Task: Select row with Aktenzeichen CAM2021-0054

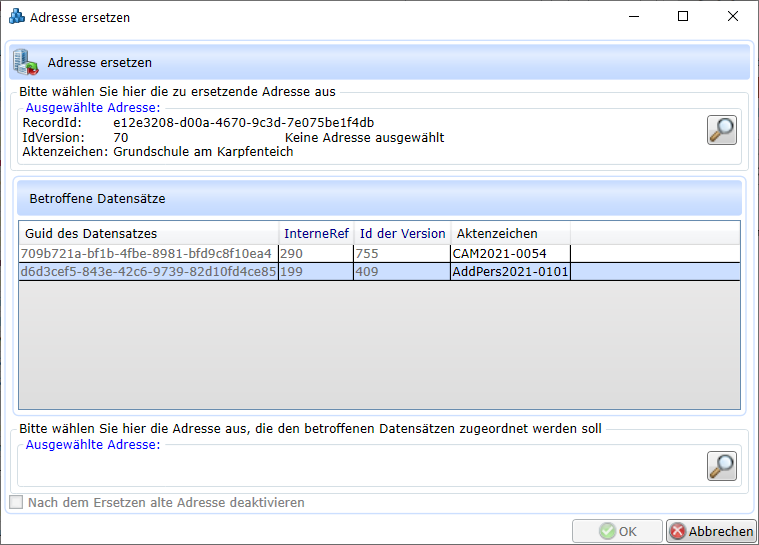Action: click(x=510, y=254)
